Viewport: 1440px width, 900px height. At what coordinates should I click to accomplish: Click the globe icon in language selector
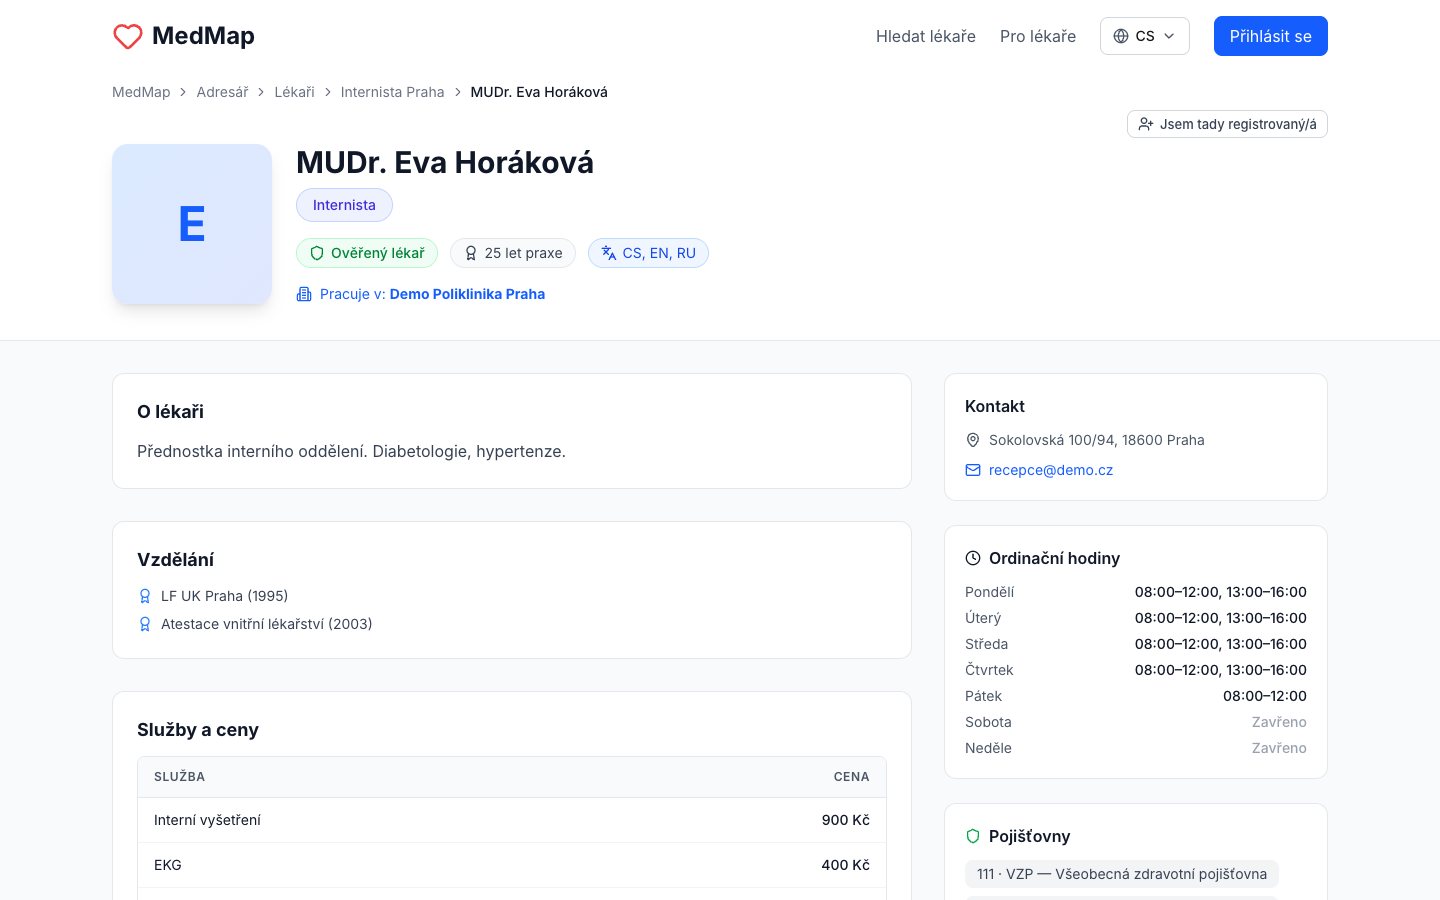point(1121,36)
